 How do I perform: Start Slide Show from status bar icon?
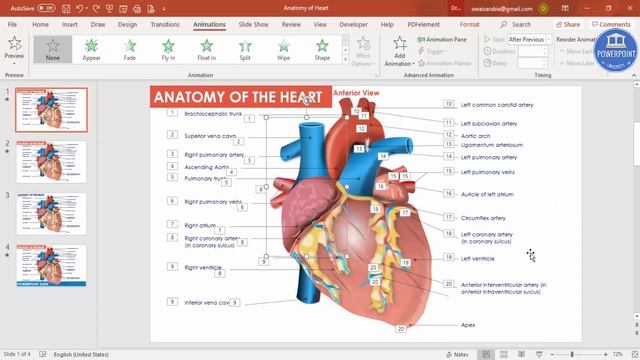coord(539,355)
